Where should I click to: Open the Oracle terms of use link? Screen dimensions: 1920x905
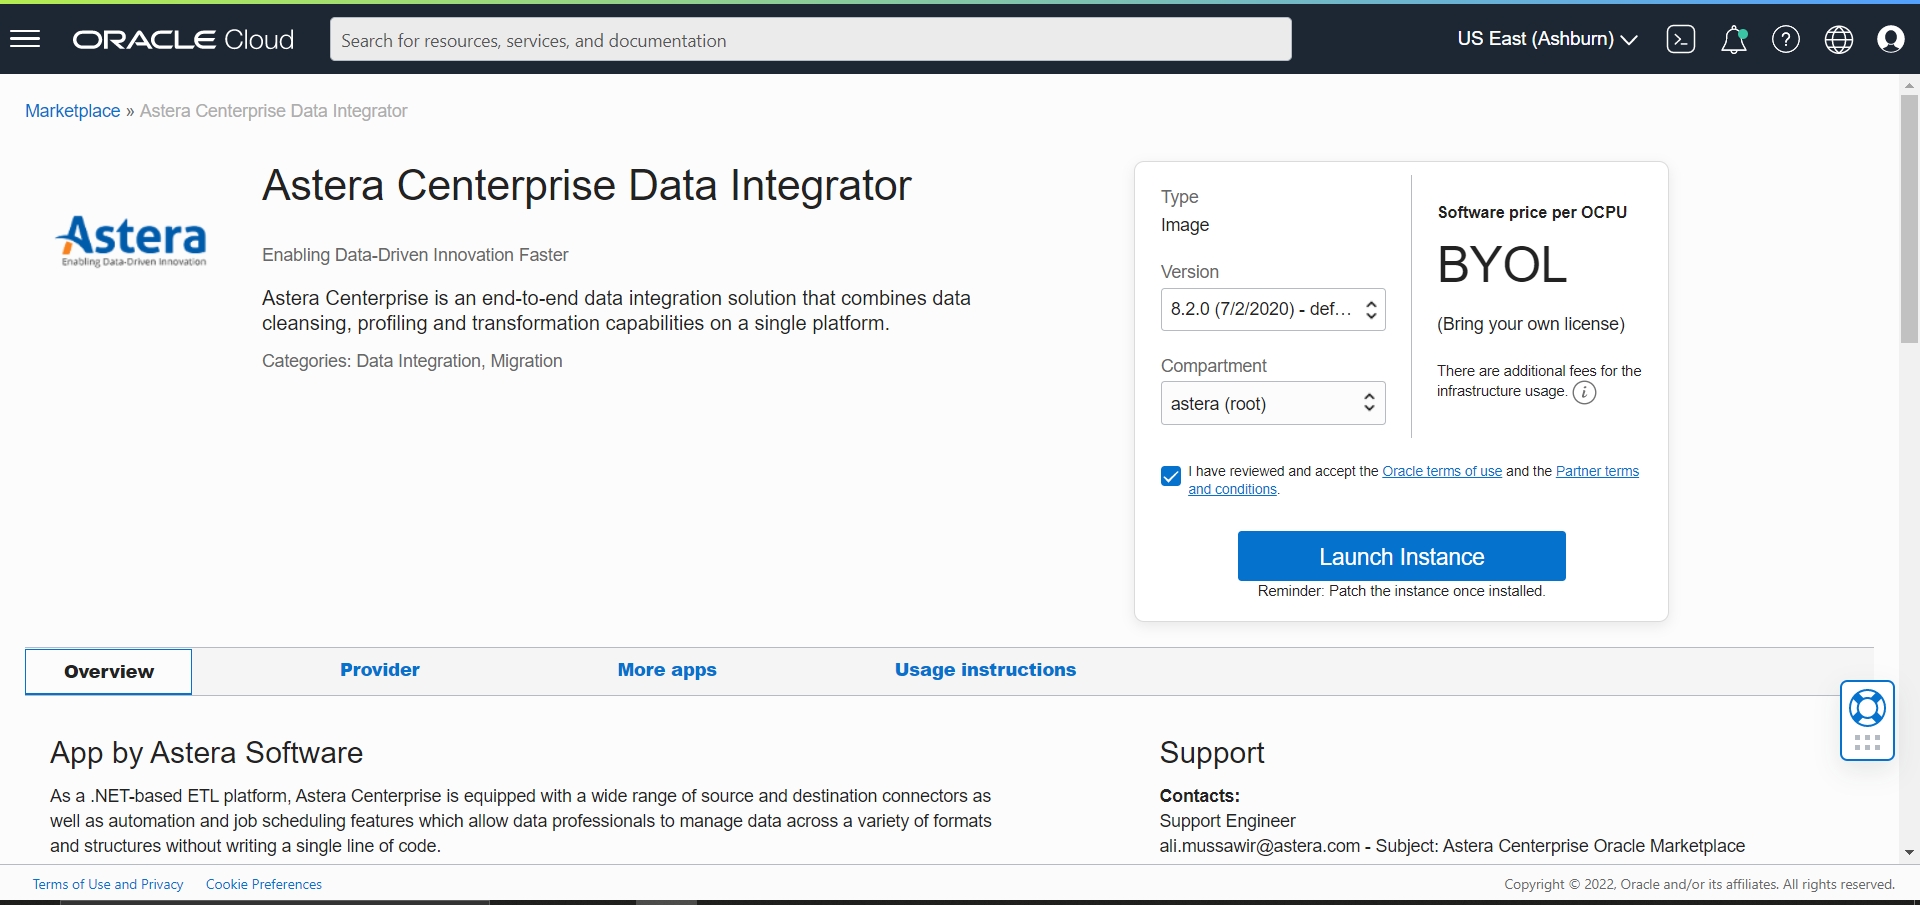click(1441, 471)
